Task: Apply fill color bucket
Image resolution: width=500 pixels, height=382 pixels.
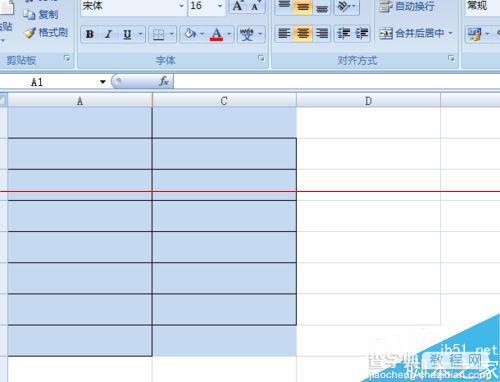Action: [190, 34]
